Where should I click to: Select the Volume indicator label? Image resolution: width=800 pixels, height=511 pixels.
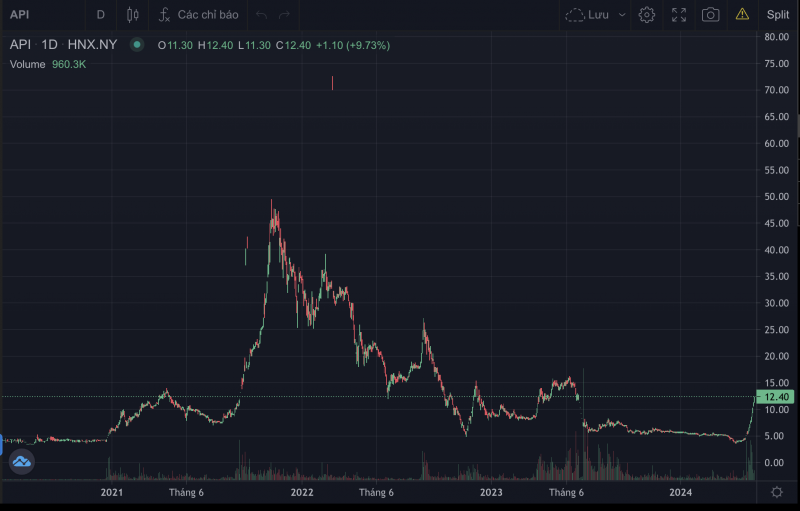[x=28, y=64]
